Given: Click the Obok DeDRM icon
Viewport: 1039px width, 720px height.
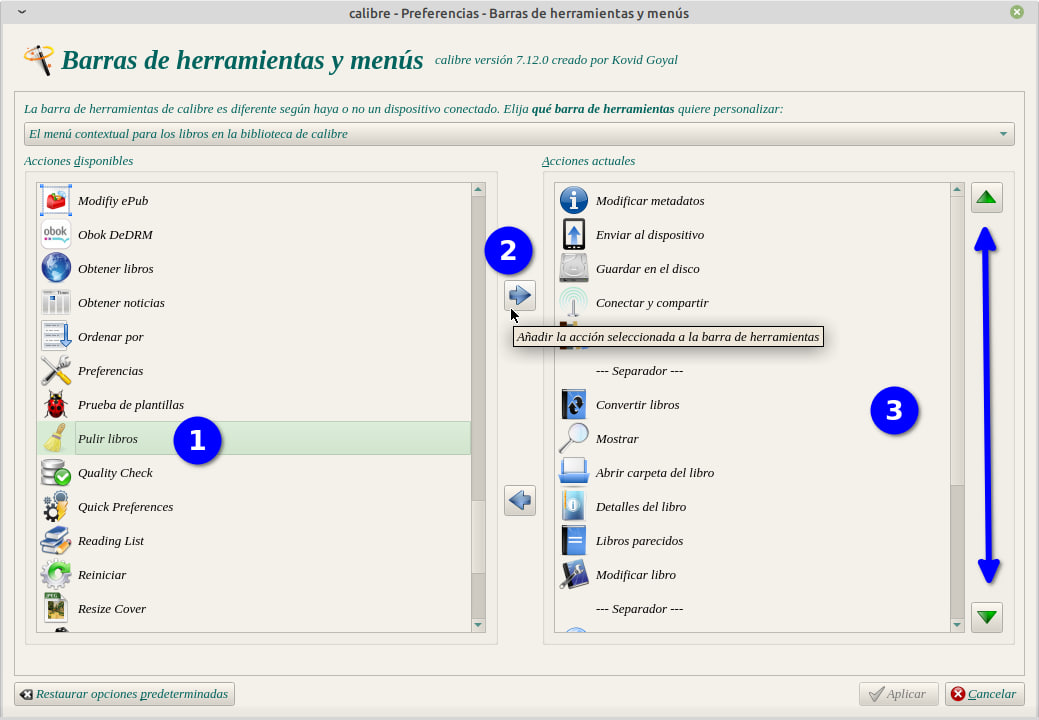Looking at the screenshot, I should [56, 234].
